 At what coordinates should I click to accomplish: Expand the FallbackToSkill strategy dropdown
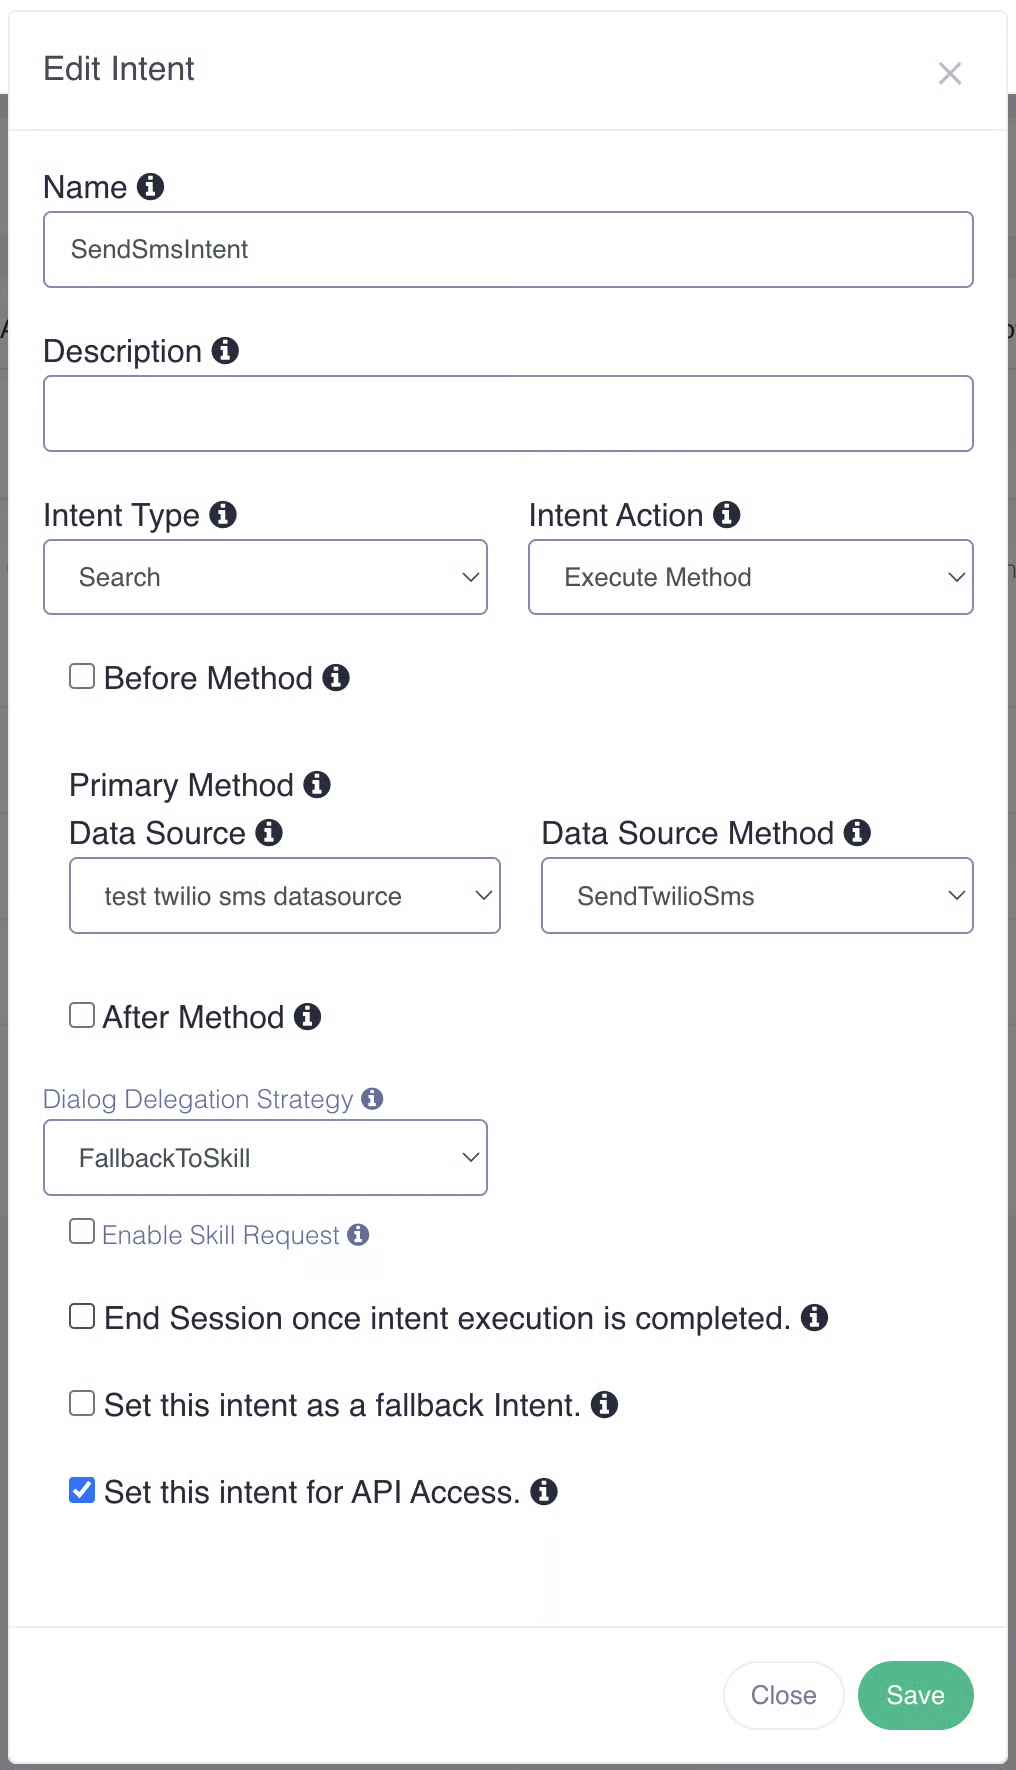coord(265,1158)
